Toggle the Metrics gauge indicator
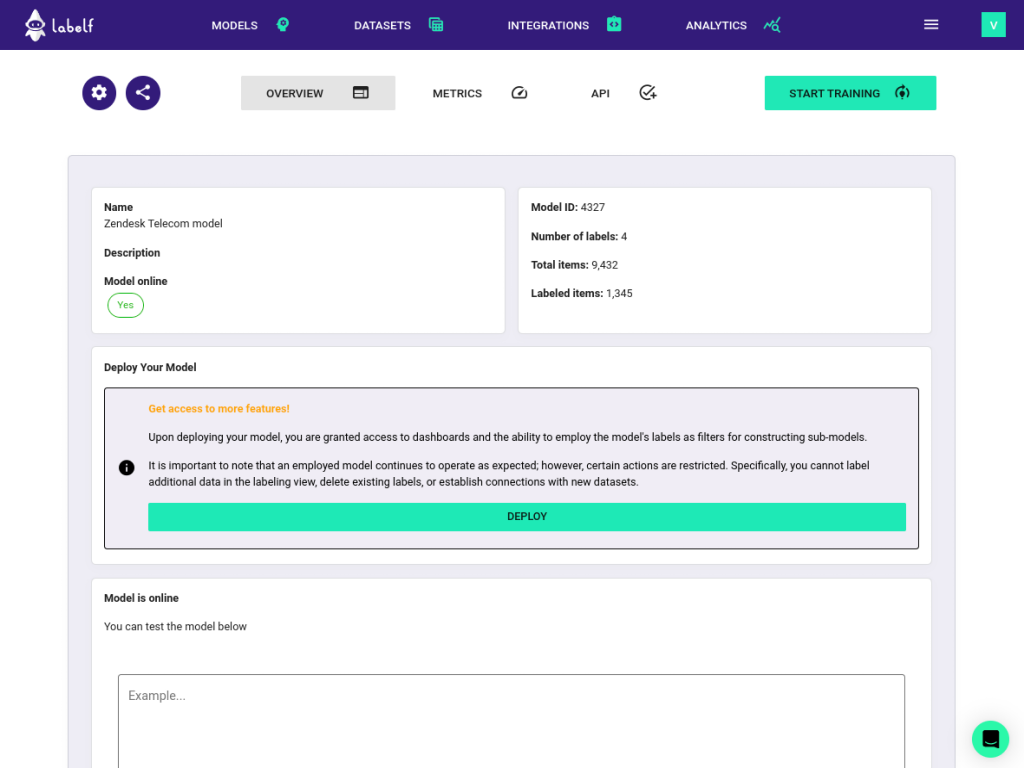 (x=519, y=91)
